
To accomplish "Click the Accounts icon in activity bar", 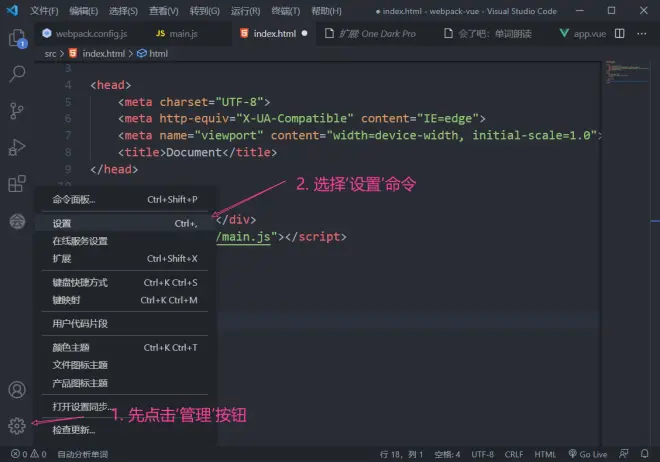I will click(x=17, y=390).
